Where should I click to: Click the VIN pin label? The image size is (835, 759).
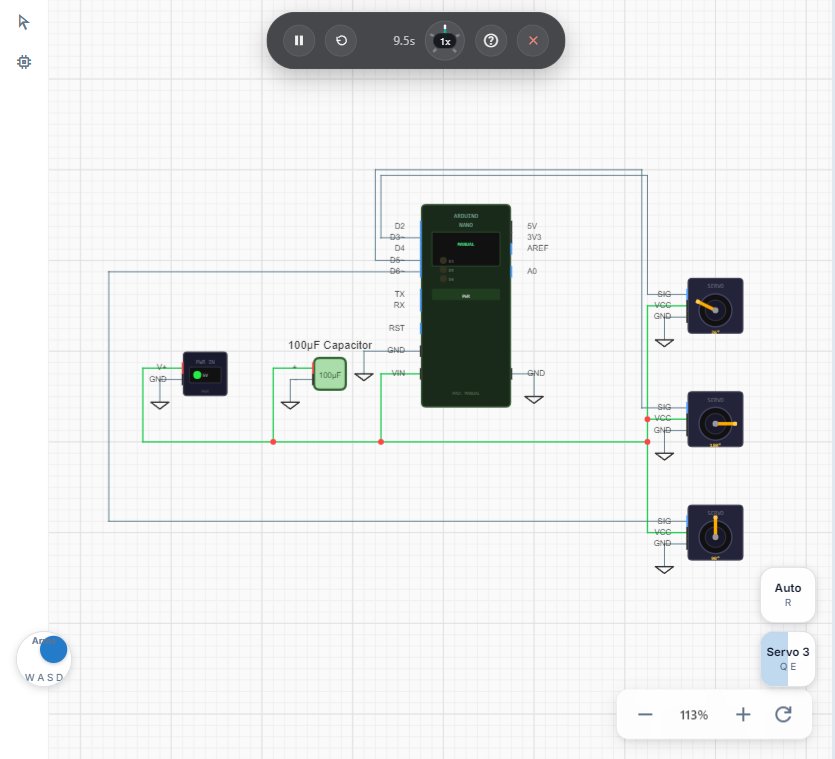tap(398, 373)
